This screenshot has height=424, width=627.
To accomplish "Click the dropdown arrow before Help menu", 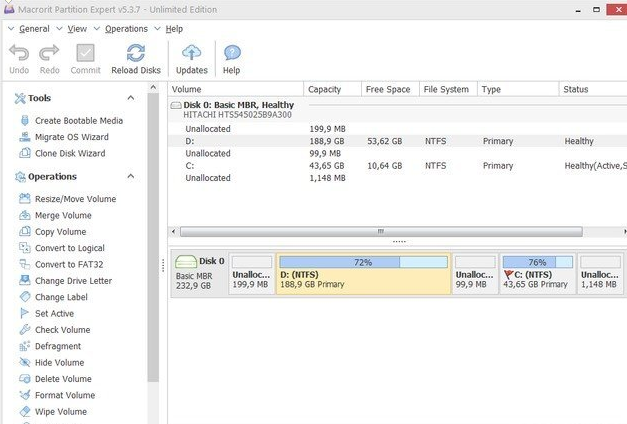I will (158, 28).
